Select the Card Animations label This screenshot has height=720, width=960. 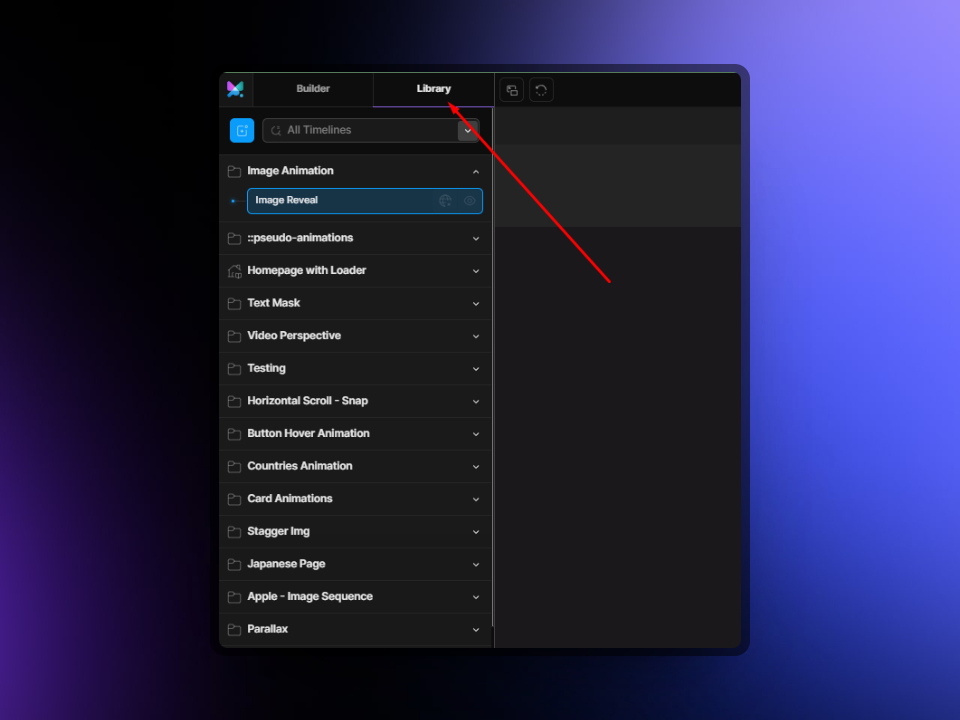point(290,498)
